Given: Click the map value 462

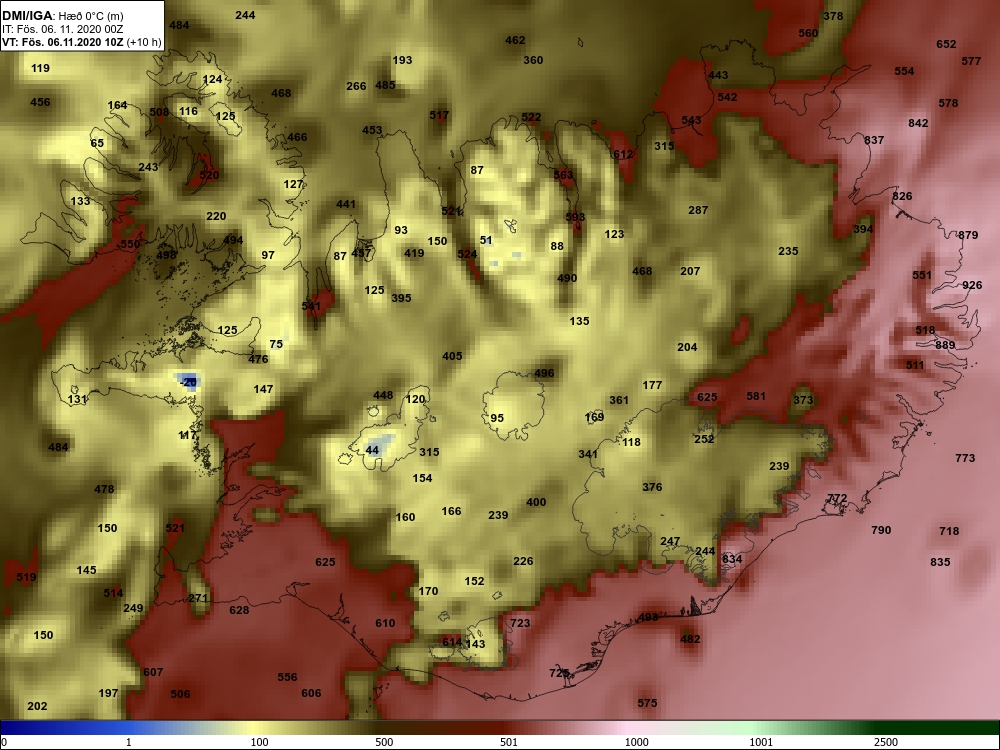Looking at the screenshot, I should coord(515,40).
